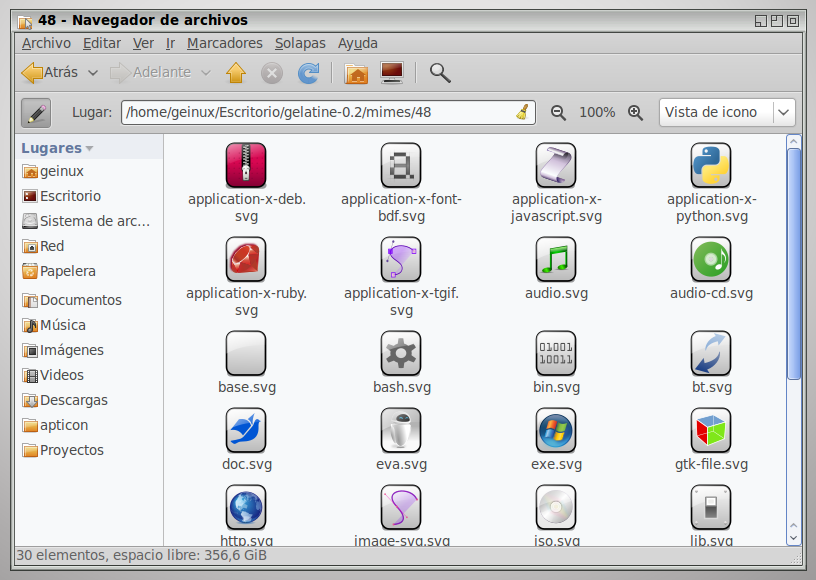Select exe.svg Windows logo icon

pos(556,431)
